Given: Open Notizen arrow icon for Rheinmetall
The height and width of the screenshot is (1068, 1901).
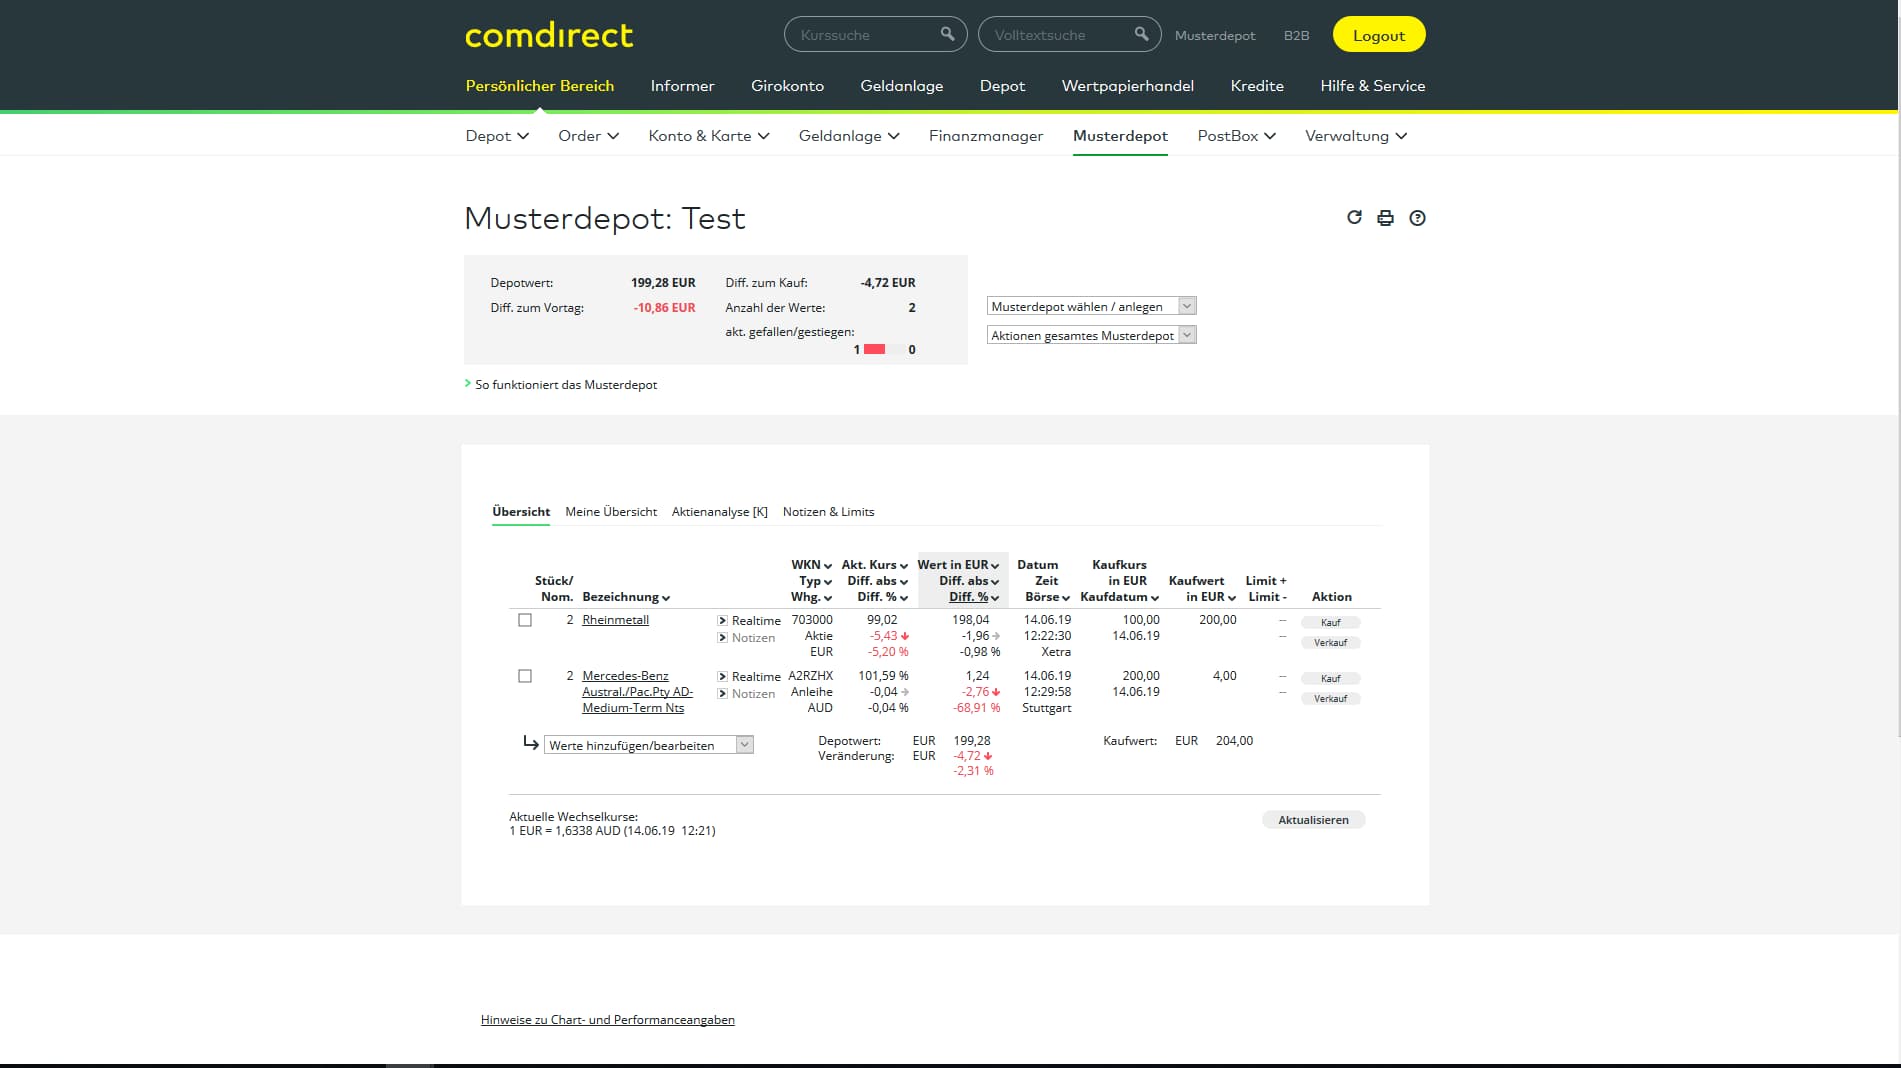Looking at the screenshot, I should pyautogui.click(x=722, y=637).
